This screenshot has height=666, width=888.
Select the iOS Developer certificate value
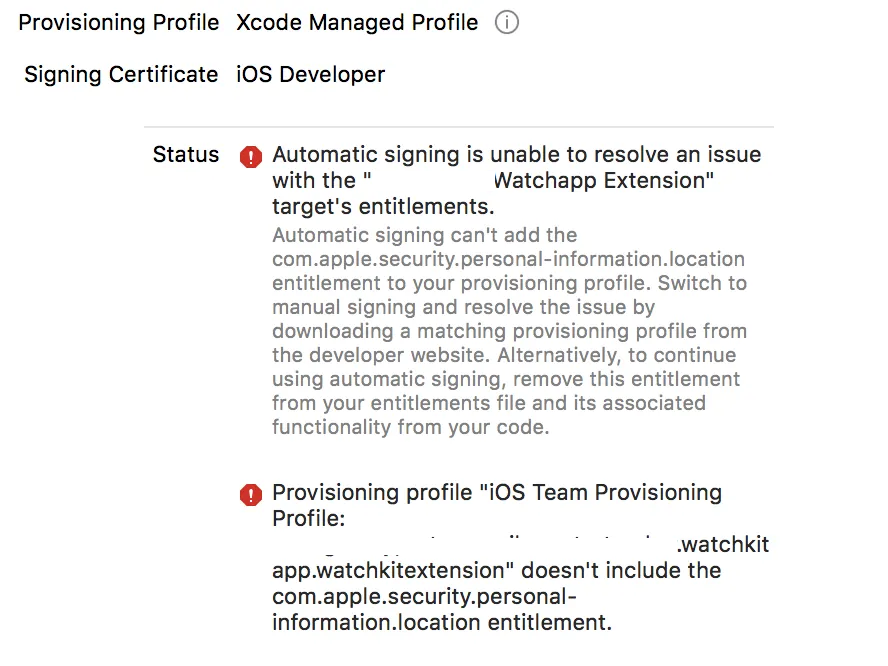[x=311, y=75]
